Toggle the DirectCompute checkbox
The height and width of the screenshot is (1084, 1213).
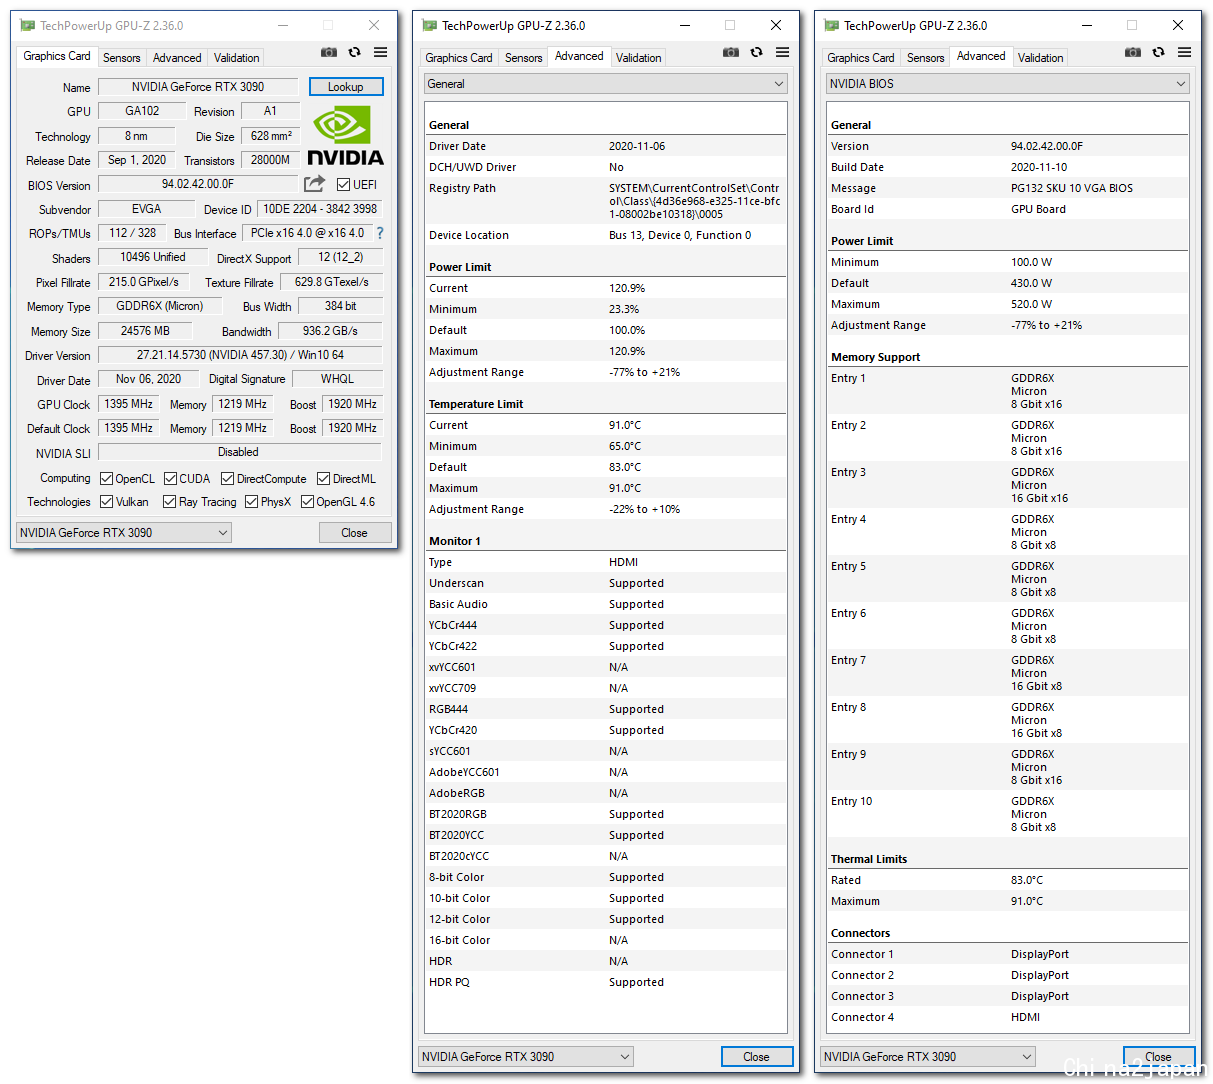[x=227, y=478]
